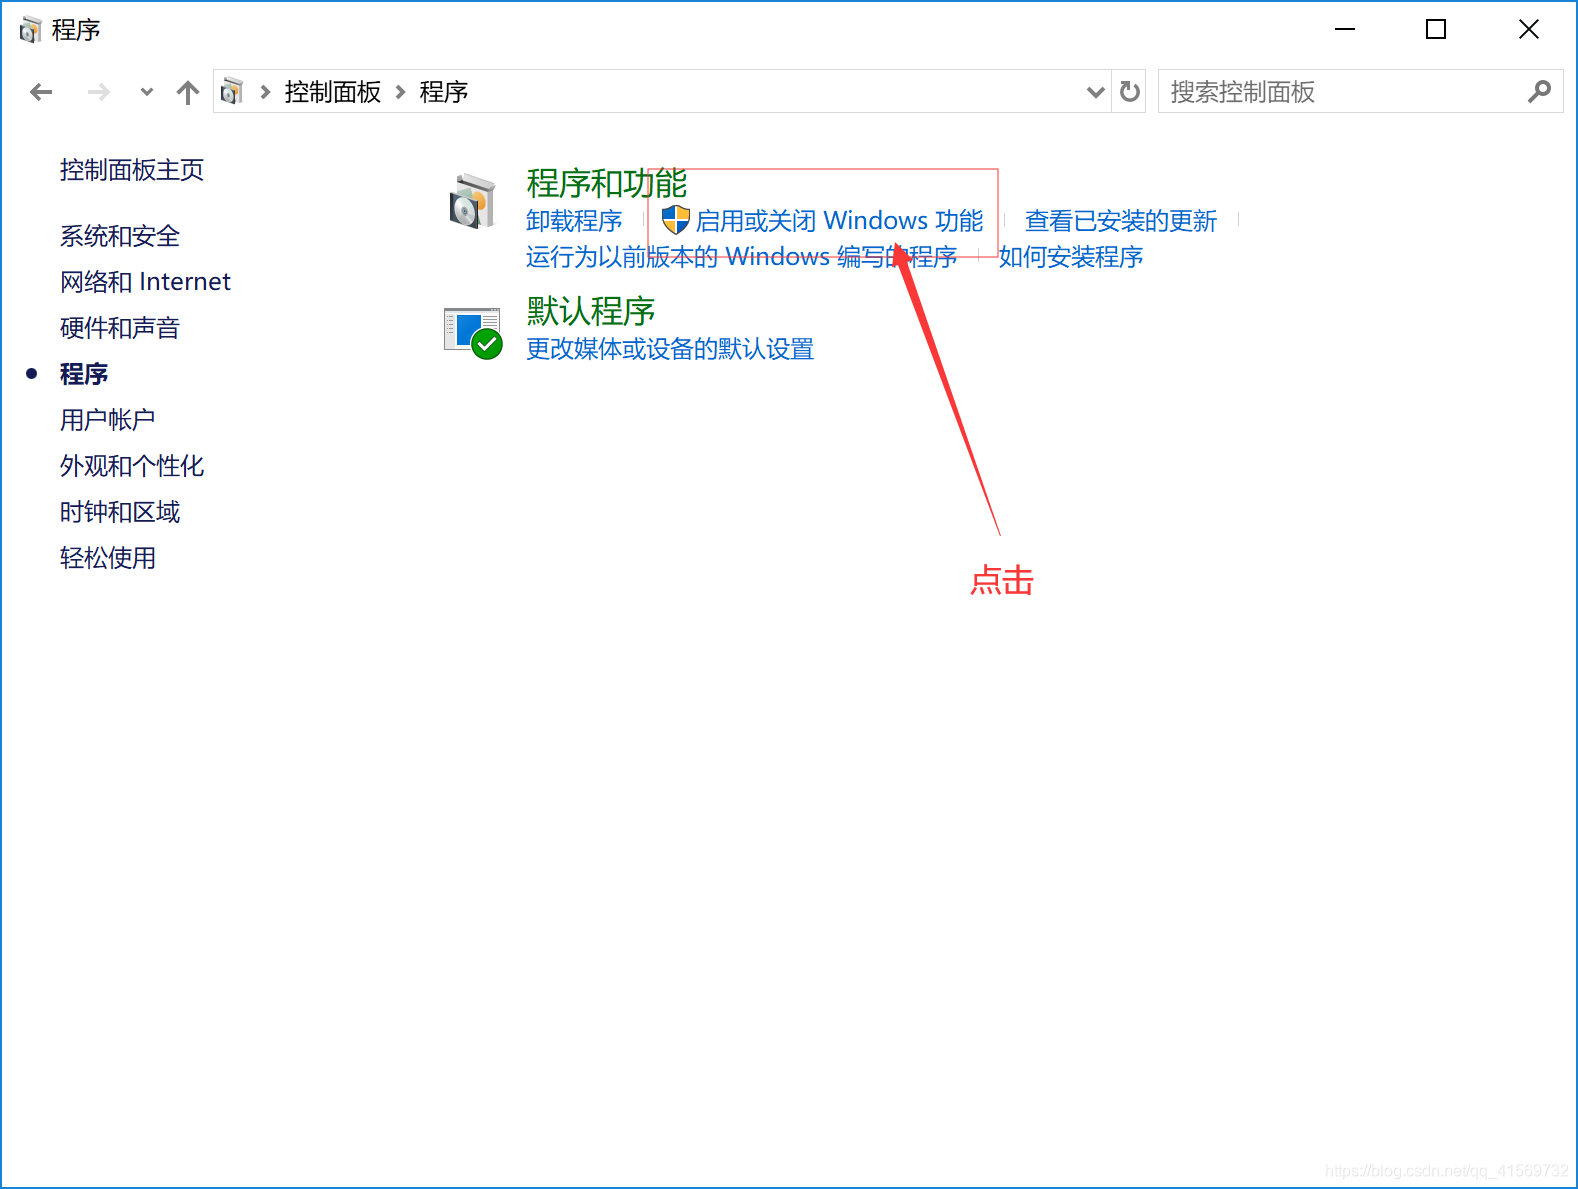The image size is (1578, 1189).
Task: Open 运行为以前版本的 Windows 编写的程序
Action: pos(742,257)
